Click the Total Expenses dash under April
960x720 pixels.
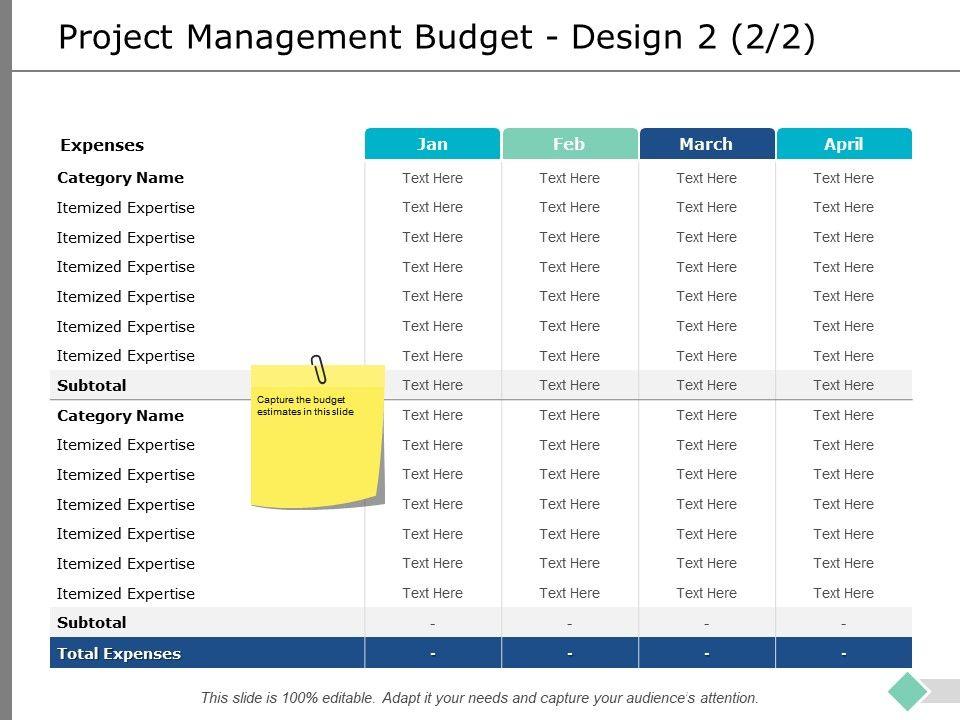844,654
